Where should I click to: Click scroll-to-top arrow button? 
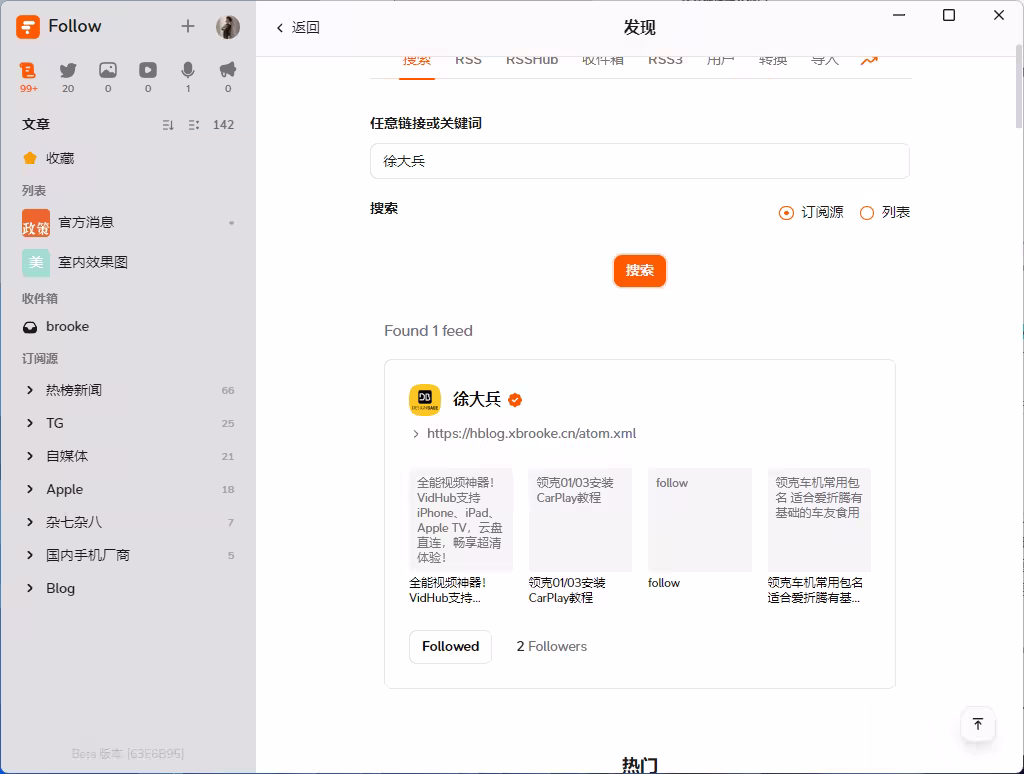[977, 724]
